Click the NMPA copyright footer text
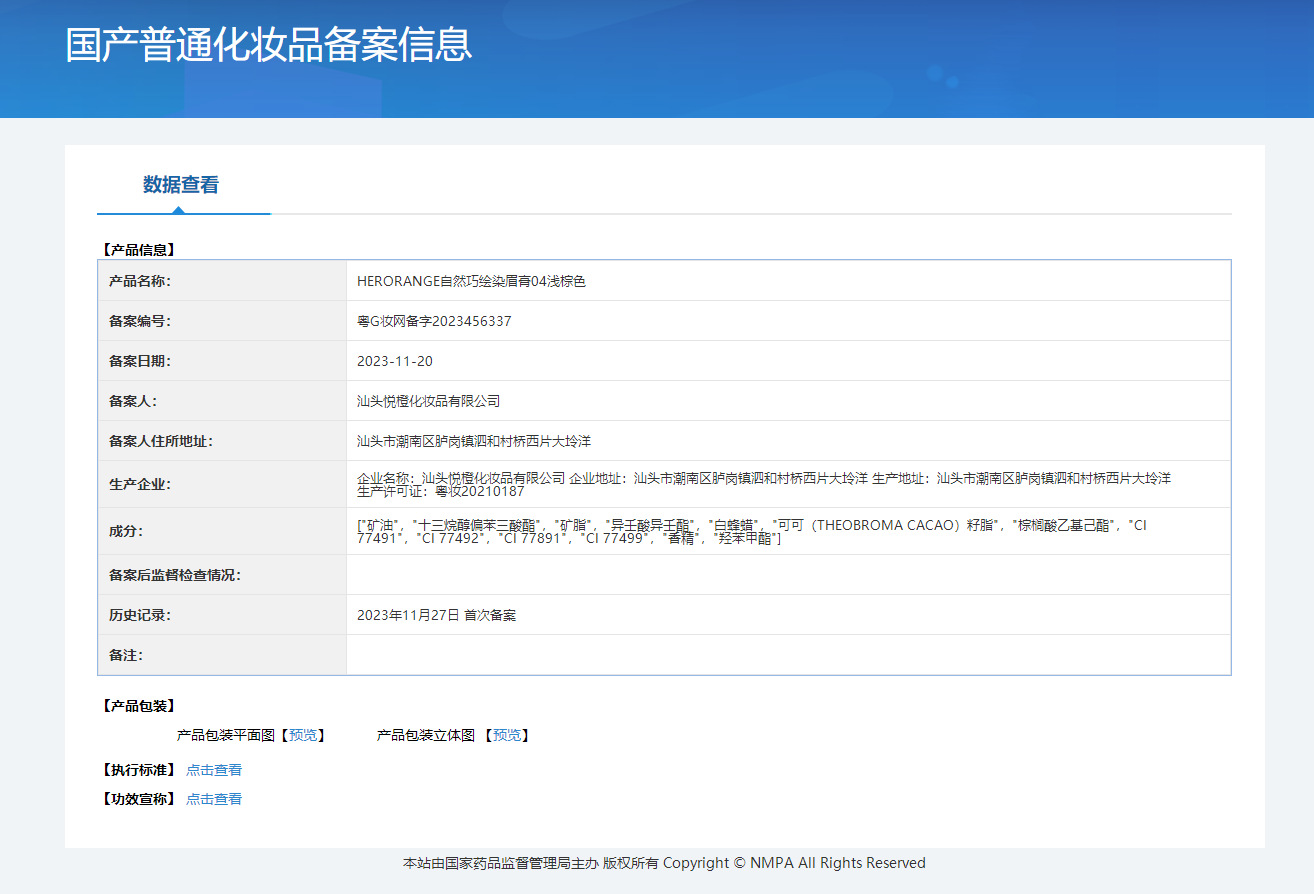Screen dimensions: 1314x894 click(664, 863)
